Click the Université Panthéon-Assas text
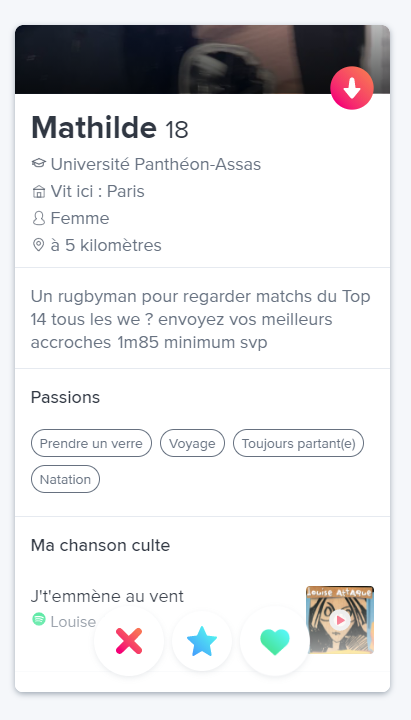The image size is (411, 720). pyautogui.click(x=156, y=164)
